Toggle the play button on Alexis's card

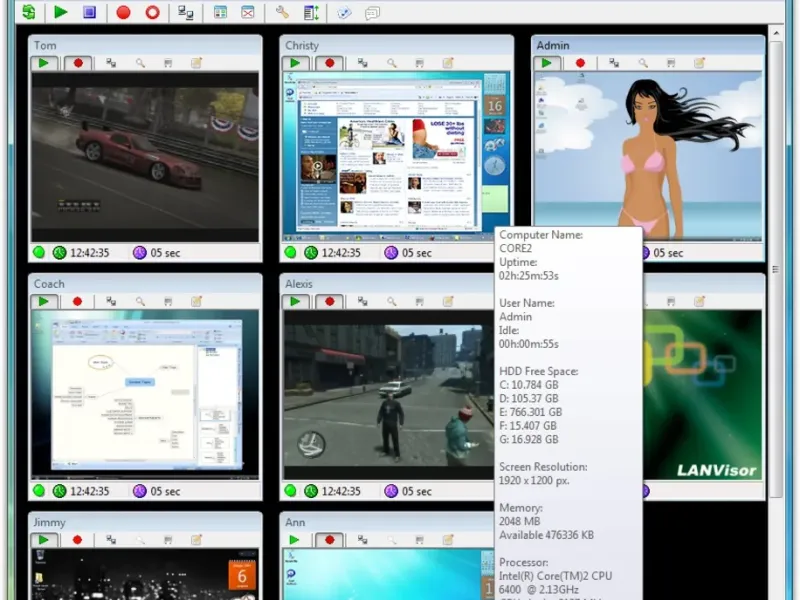295,301
